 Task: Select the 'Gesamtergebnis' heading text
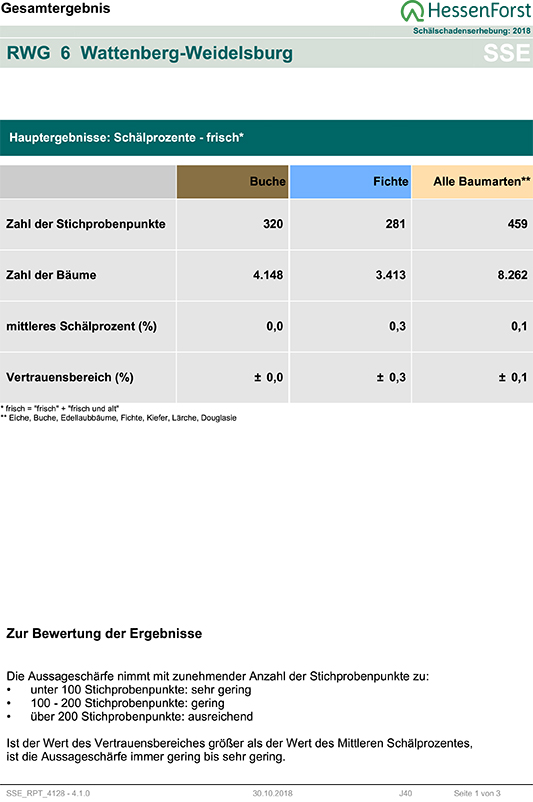pyautogui.click(x=55, y=8)
